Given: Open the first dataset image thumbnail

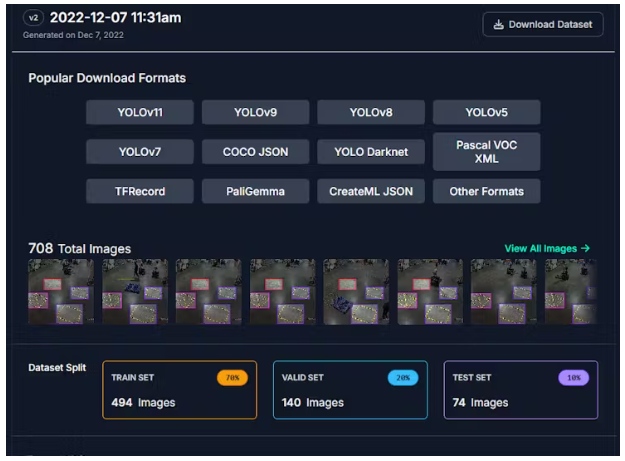Looking at the screenshot, I should pos(61,292).
